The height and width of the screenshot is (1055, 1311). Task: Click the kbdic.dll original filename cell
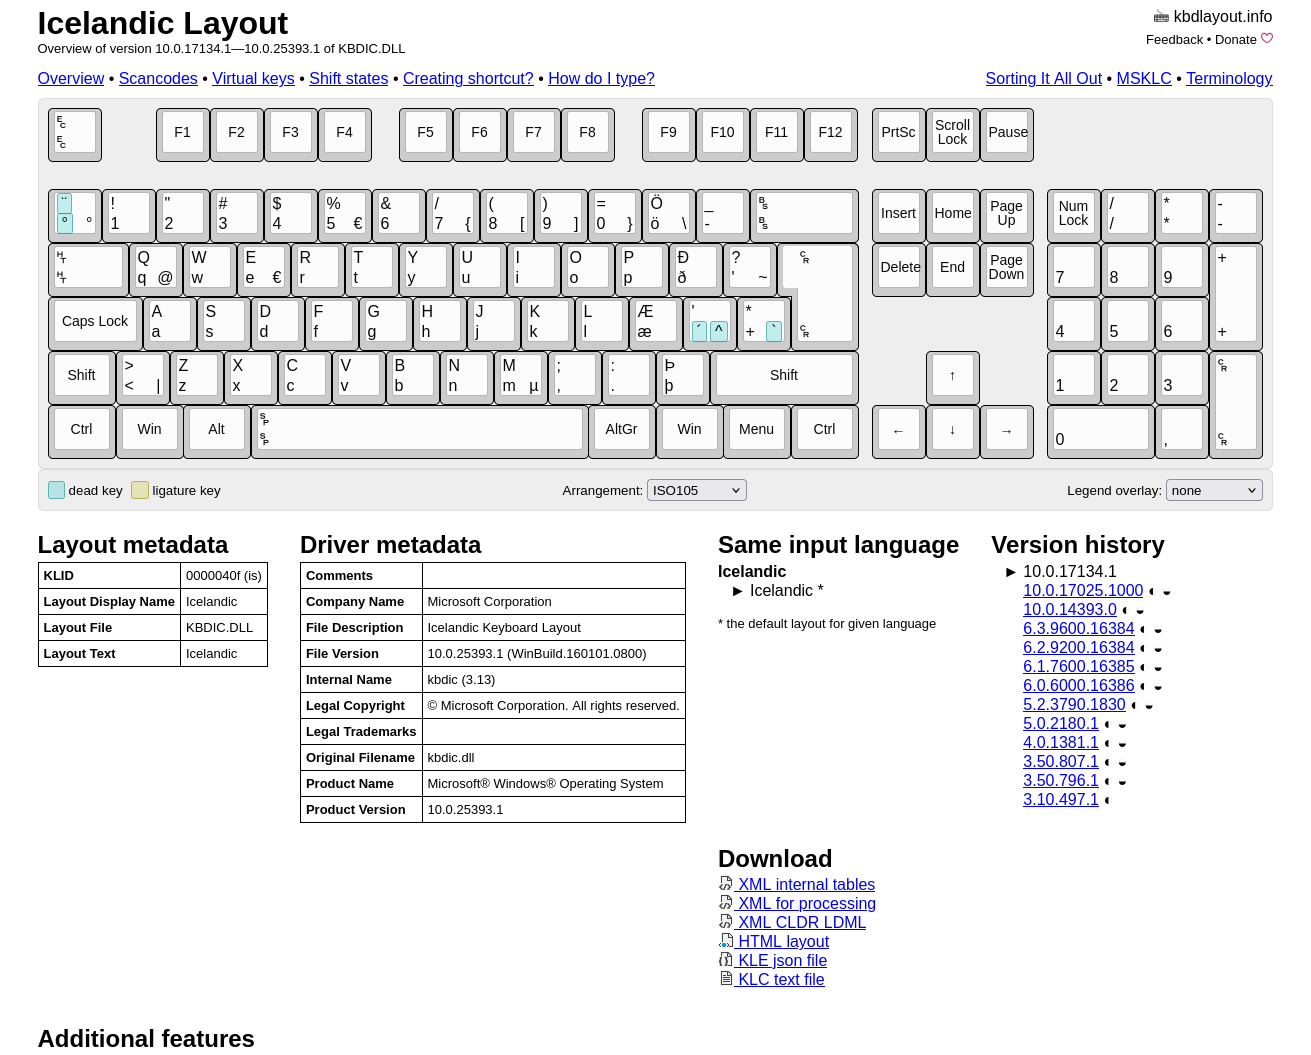(554, 758)
